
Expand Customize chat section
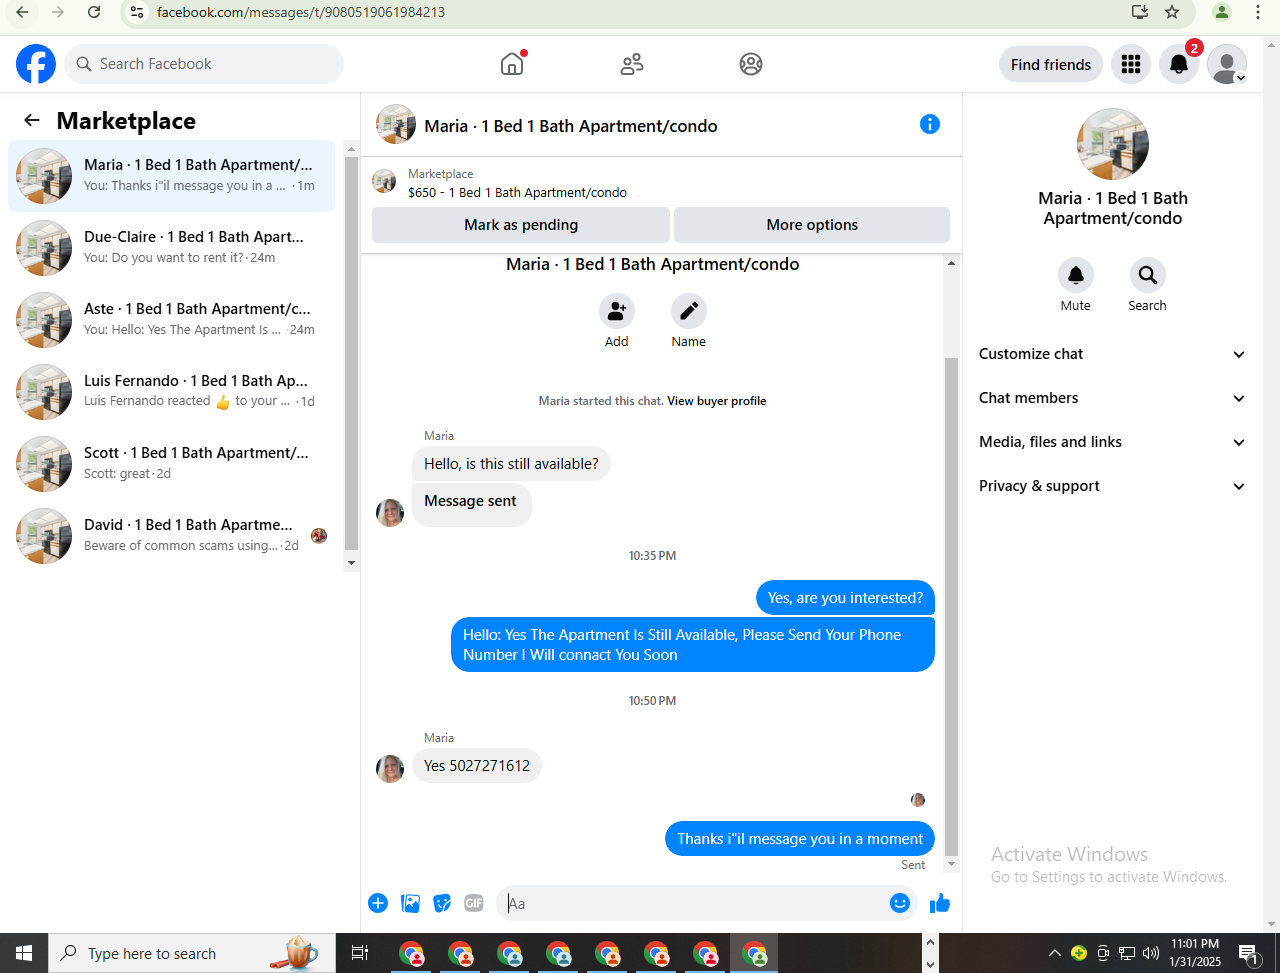click(x=1113, y=354)
